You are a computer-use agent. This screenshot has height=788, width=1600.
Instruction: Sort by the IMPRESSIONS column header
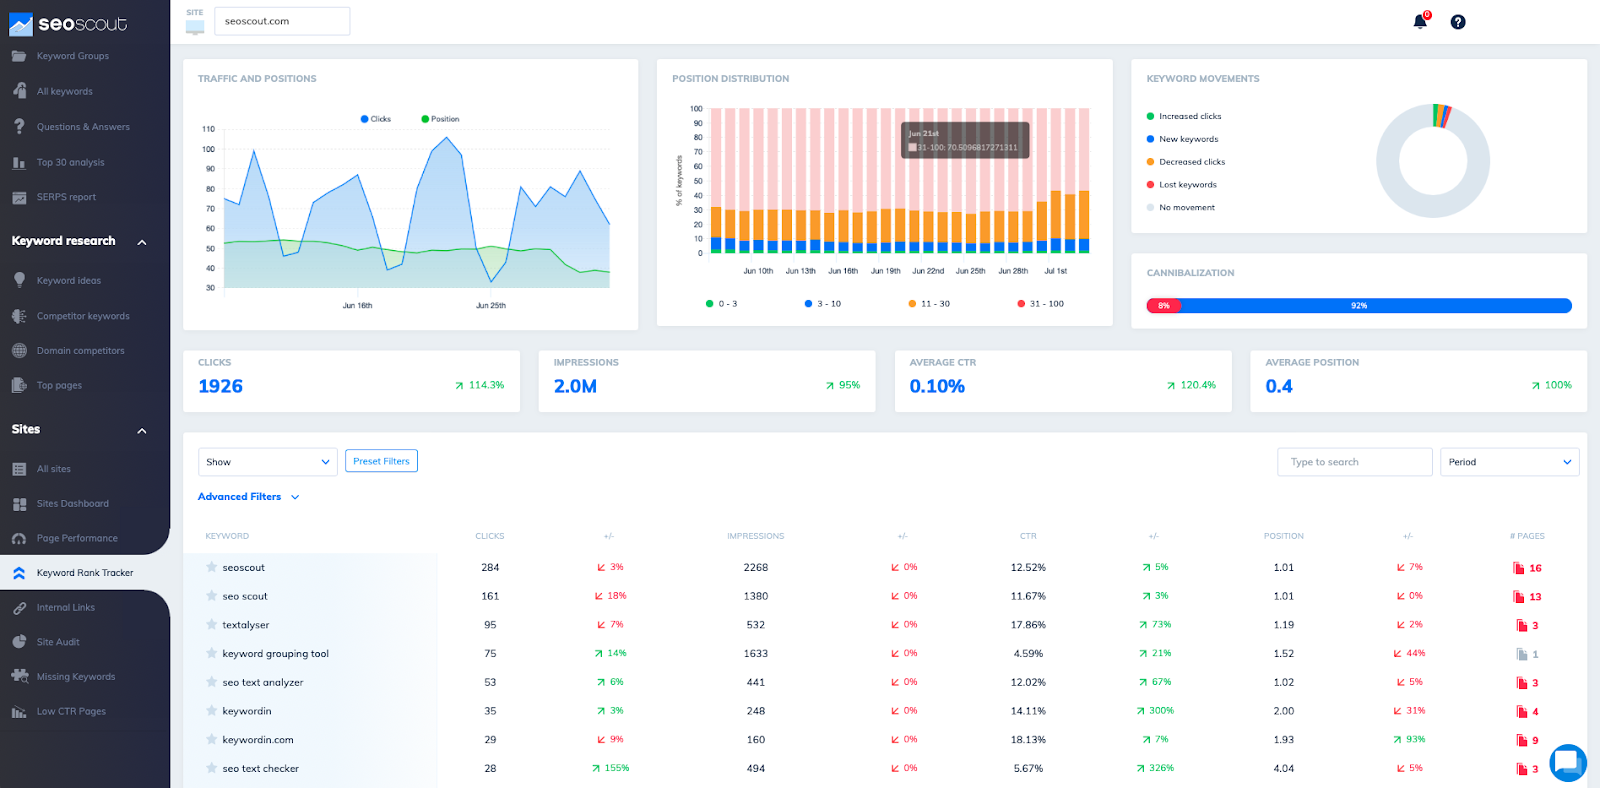point(756,536)
